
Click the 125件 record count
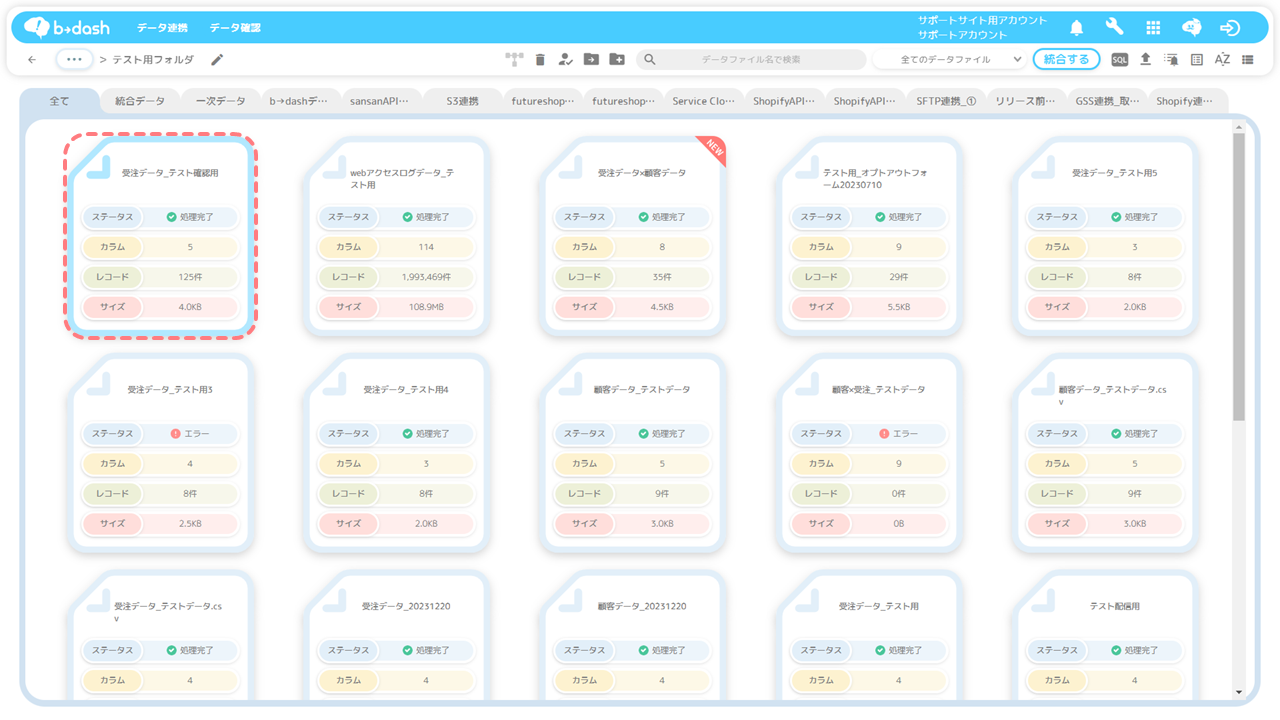[190, 277]
